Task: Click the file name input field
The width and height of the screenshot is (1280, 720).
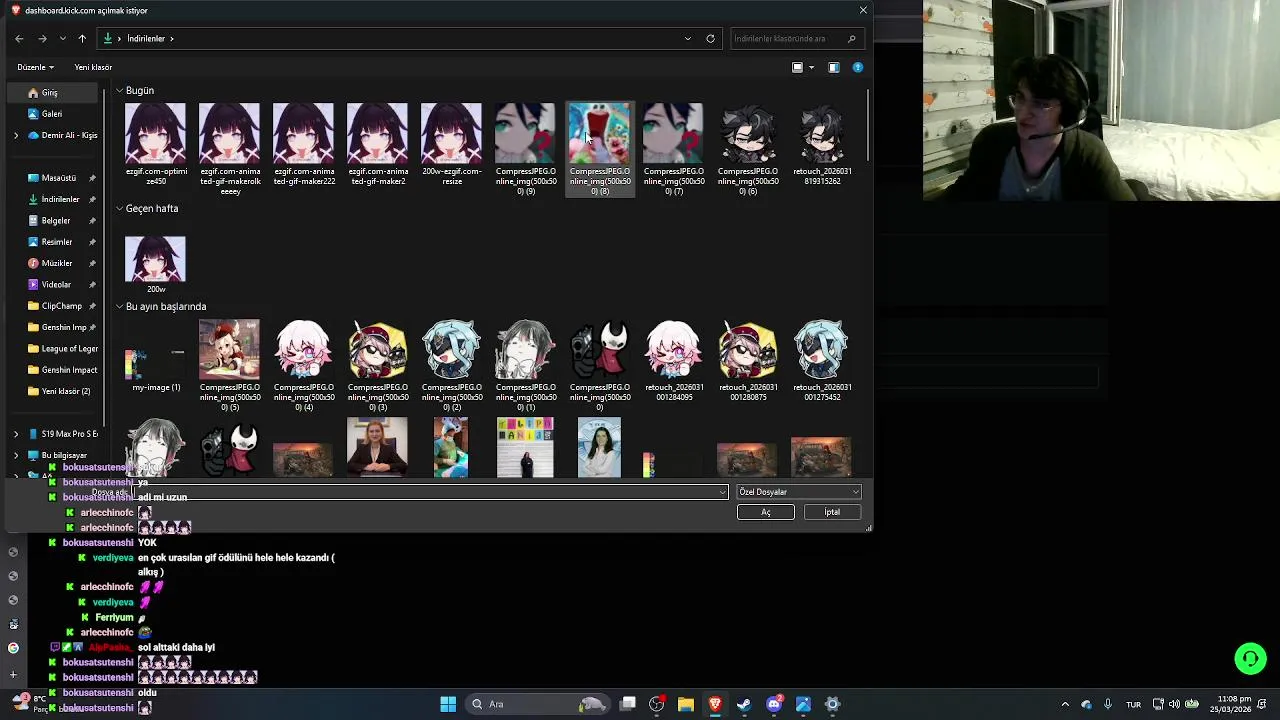Action: (x=430, y=492)
